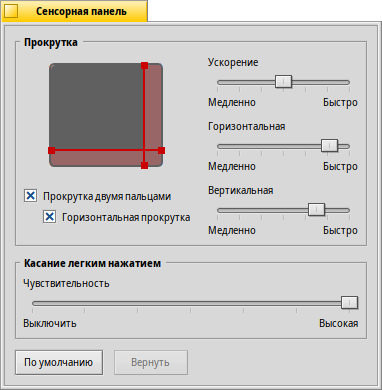This screenshot has height=390, width=382.
Task: Click Медленно label under Ускорение slider
Action: [x=232, y=102]
